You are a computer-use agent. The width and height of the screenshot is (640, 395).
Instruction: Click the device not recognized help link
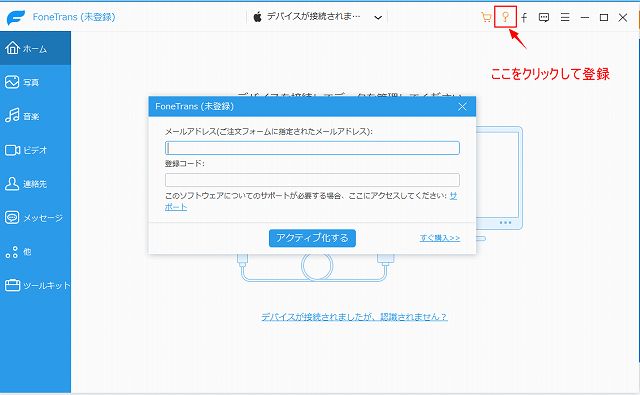pos(354,317)
